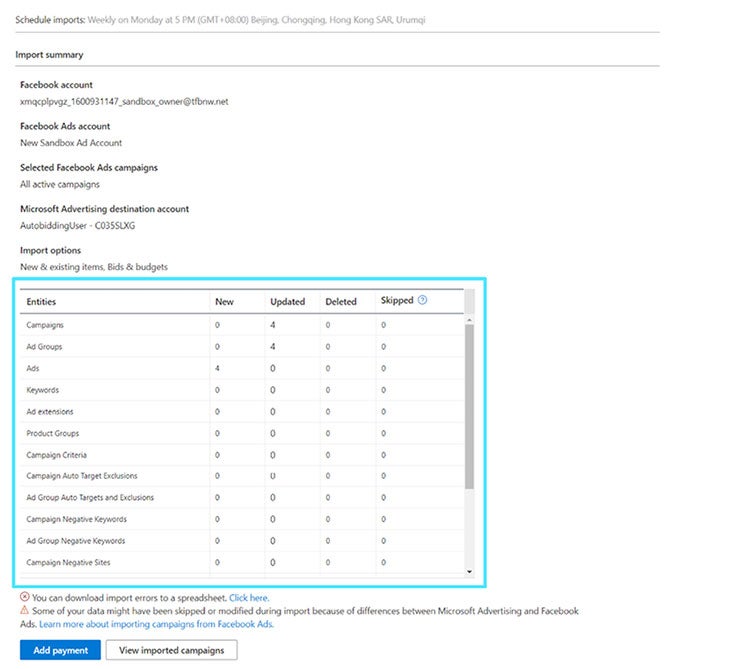The height and width of the screenshot is (669, 750).
Task: Select the Ad extensions row label
Action: pos(50,412)
